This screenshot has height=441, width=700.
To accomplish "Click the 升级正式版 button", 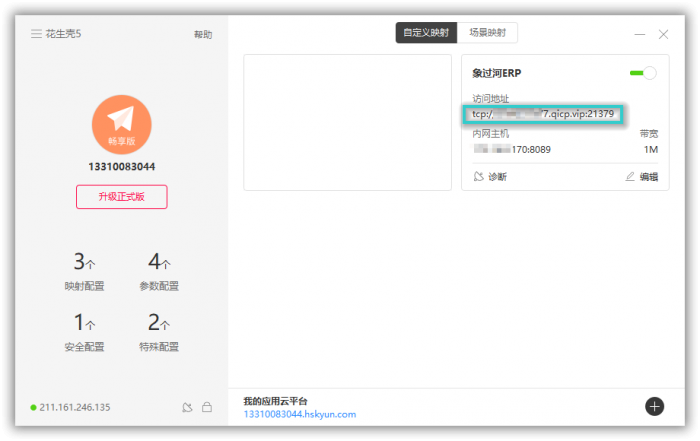I will [121, 197].
